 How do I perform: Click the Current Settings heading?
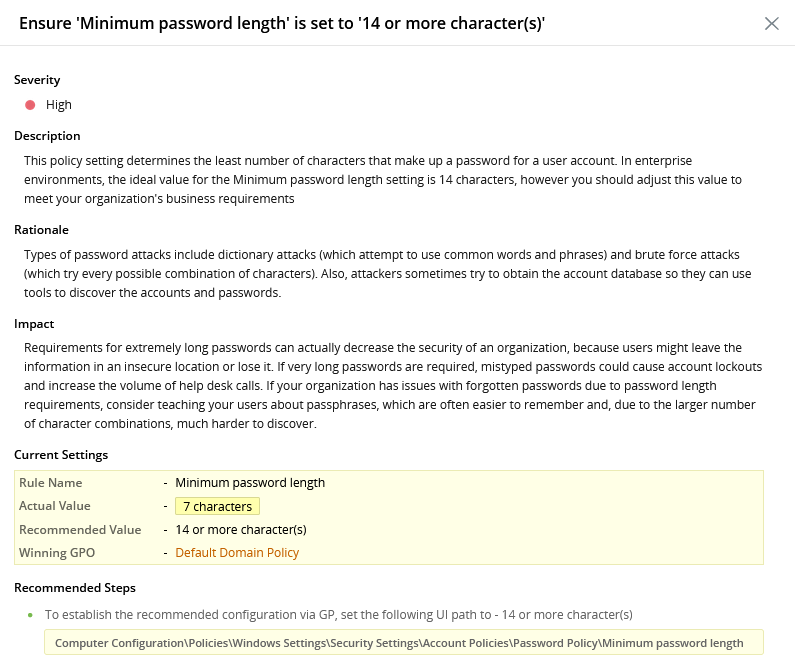pos(61,455)
